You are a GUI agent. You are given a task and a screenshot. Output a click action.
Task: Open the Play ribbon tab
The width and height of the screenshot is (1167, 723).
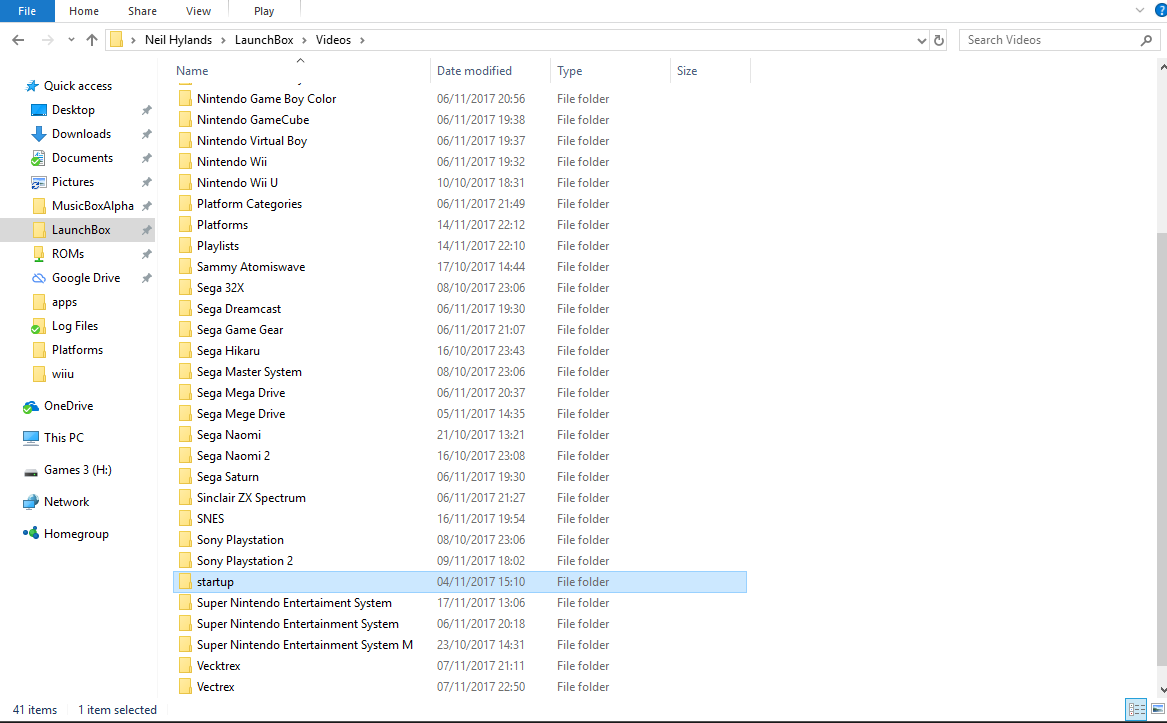pyautogui.click(x=264, y=11)
